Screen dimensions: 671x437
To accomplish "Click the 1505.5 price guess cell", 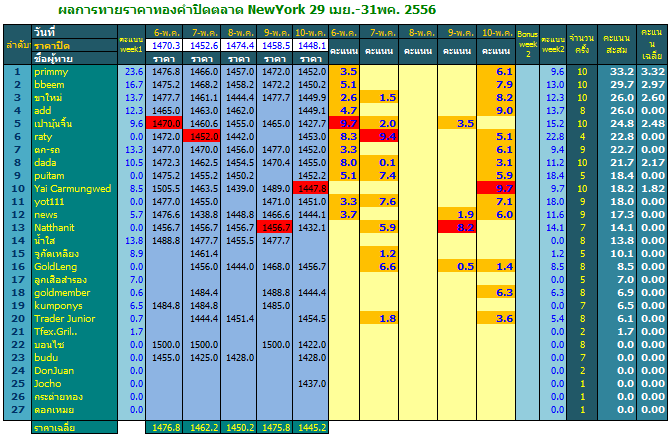I will pos(164,189).
